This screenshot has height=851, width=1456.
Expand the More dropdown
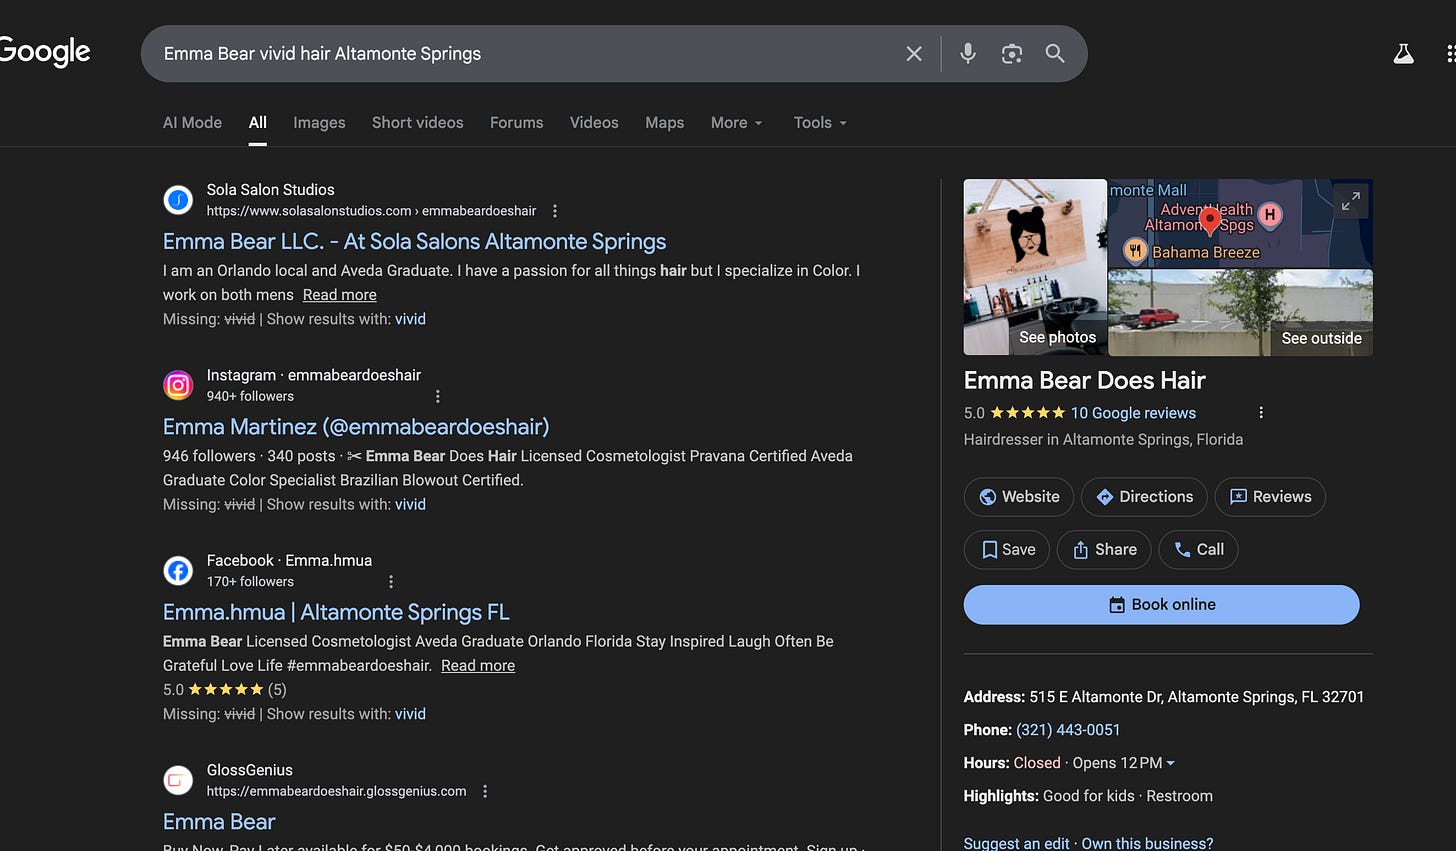(737, 122)
